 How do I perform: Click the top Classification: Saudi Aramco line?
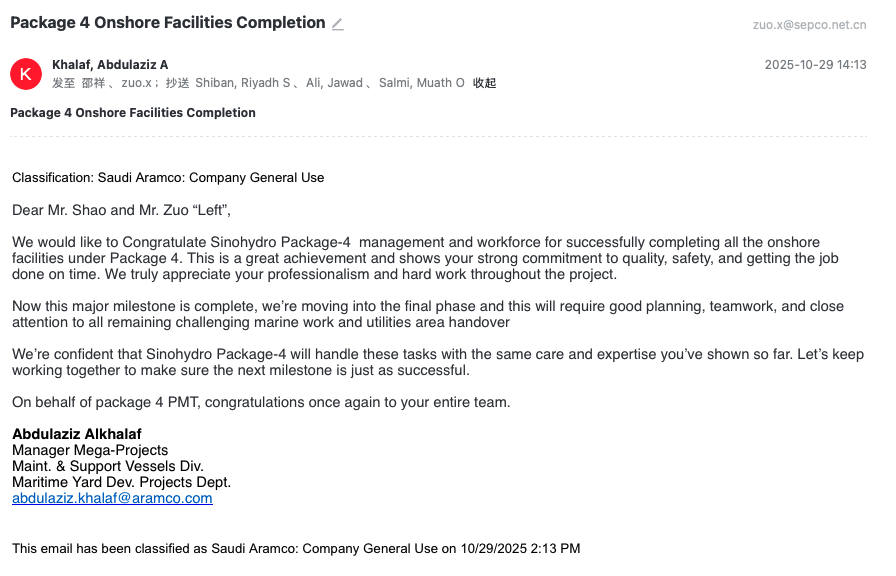[x=168, y=178]
